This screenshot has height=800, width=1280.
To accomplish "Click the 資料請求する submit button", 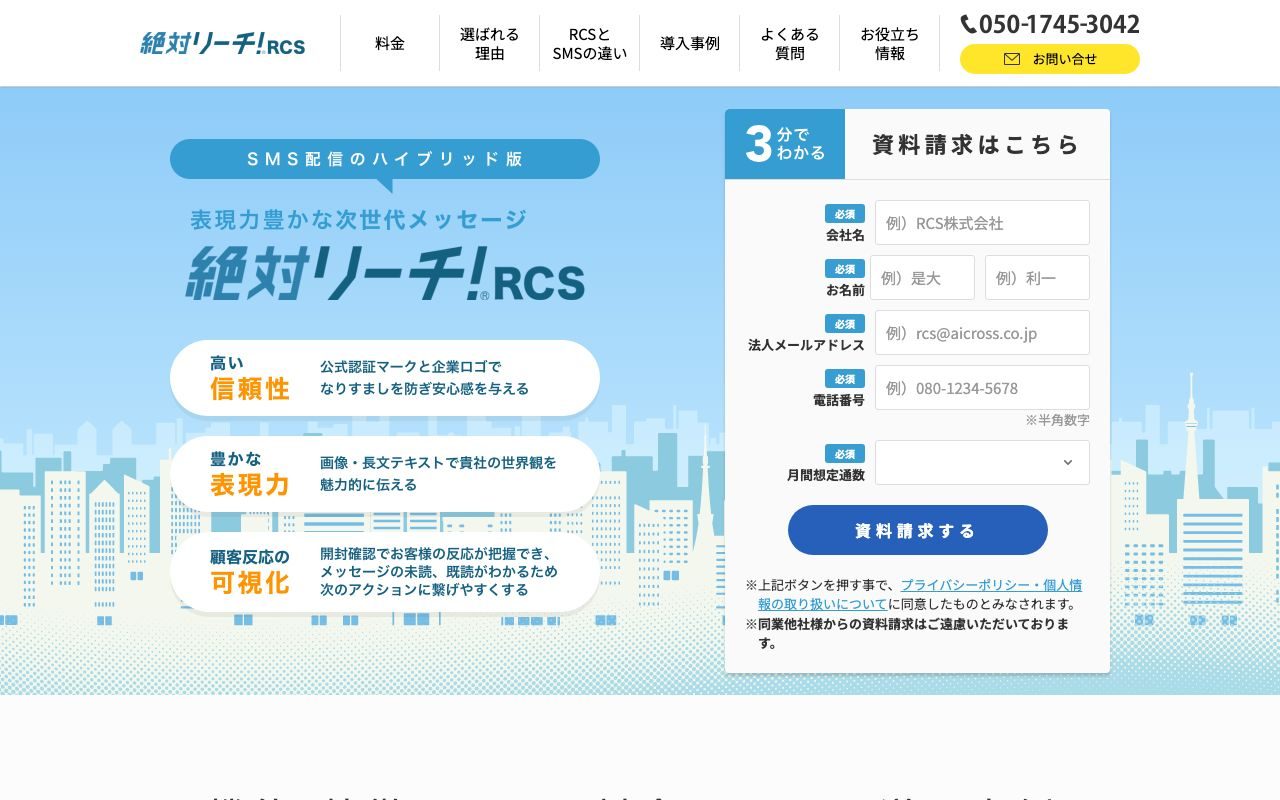I will [x=918, y=530].
